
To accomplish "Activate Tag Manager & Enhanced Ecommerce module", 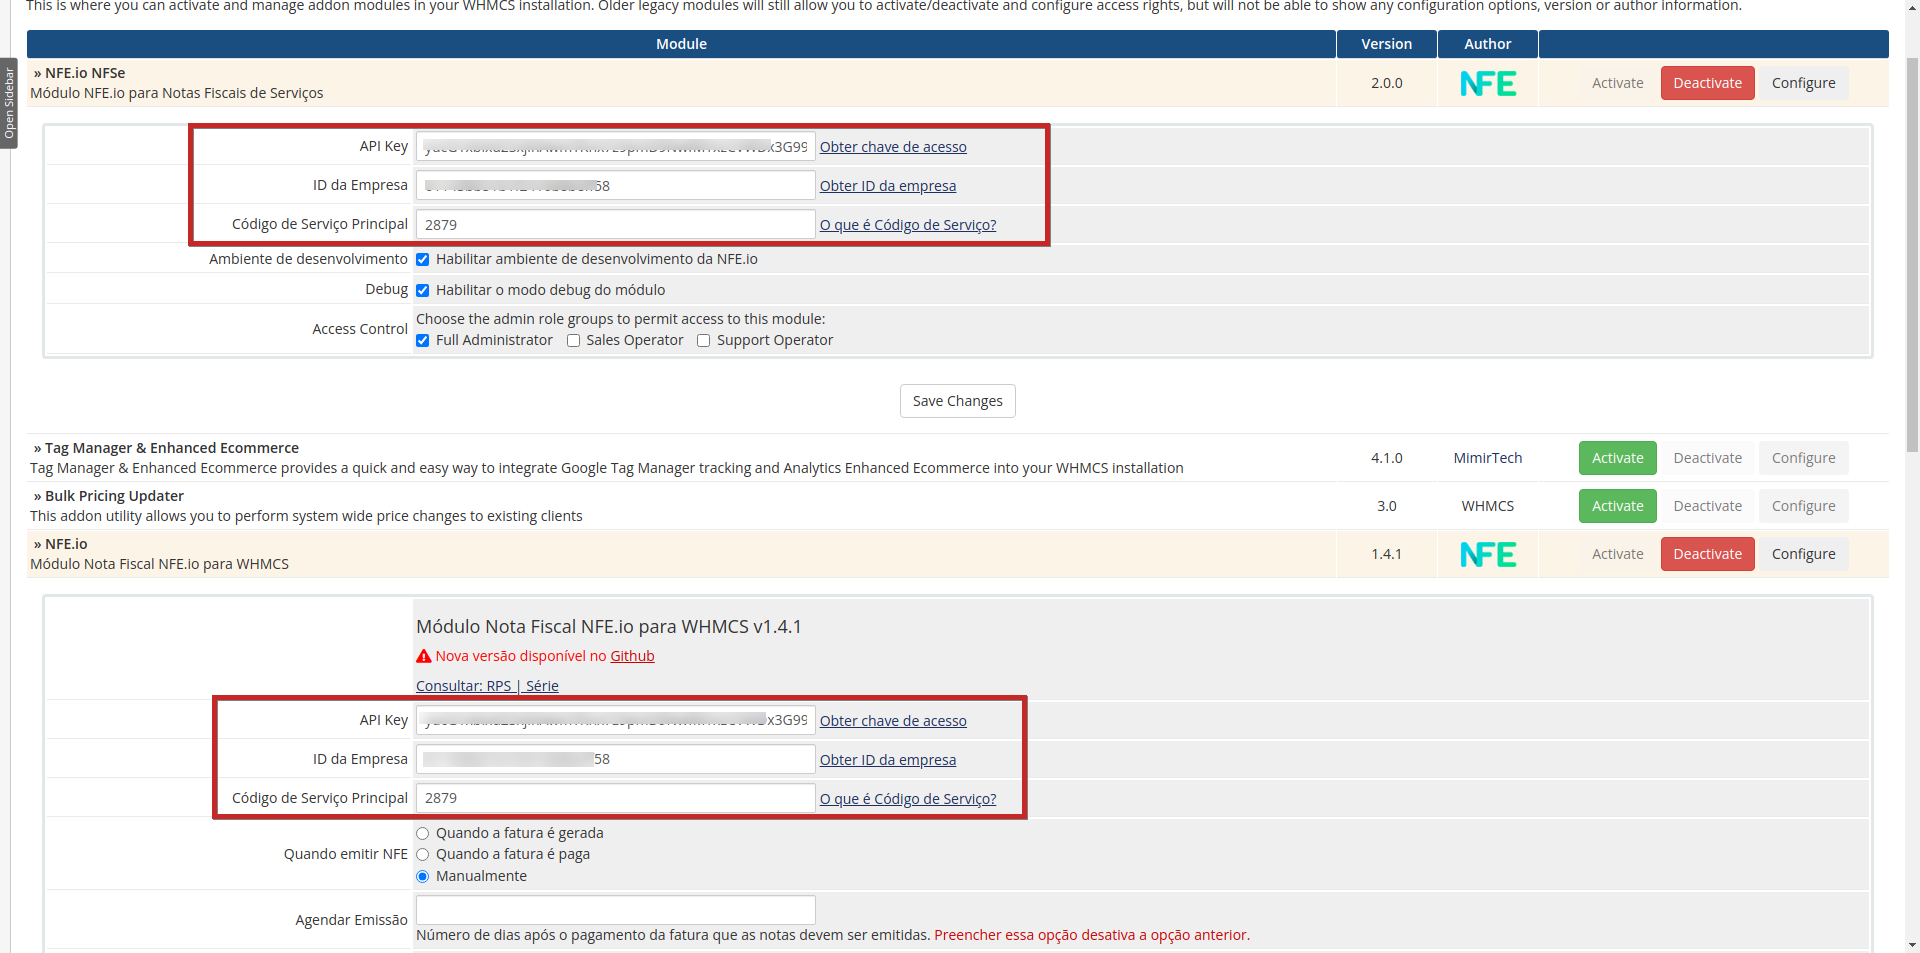I will (1617, 459).
